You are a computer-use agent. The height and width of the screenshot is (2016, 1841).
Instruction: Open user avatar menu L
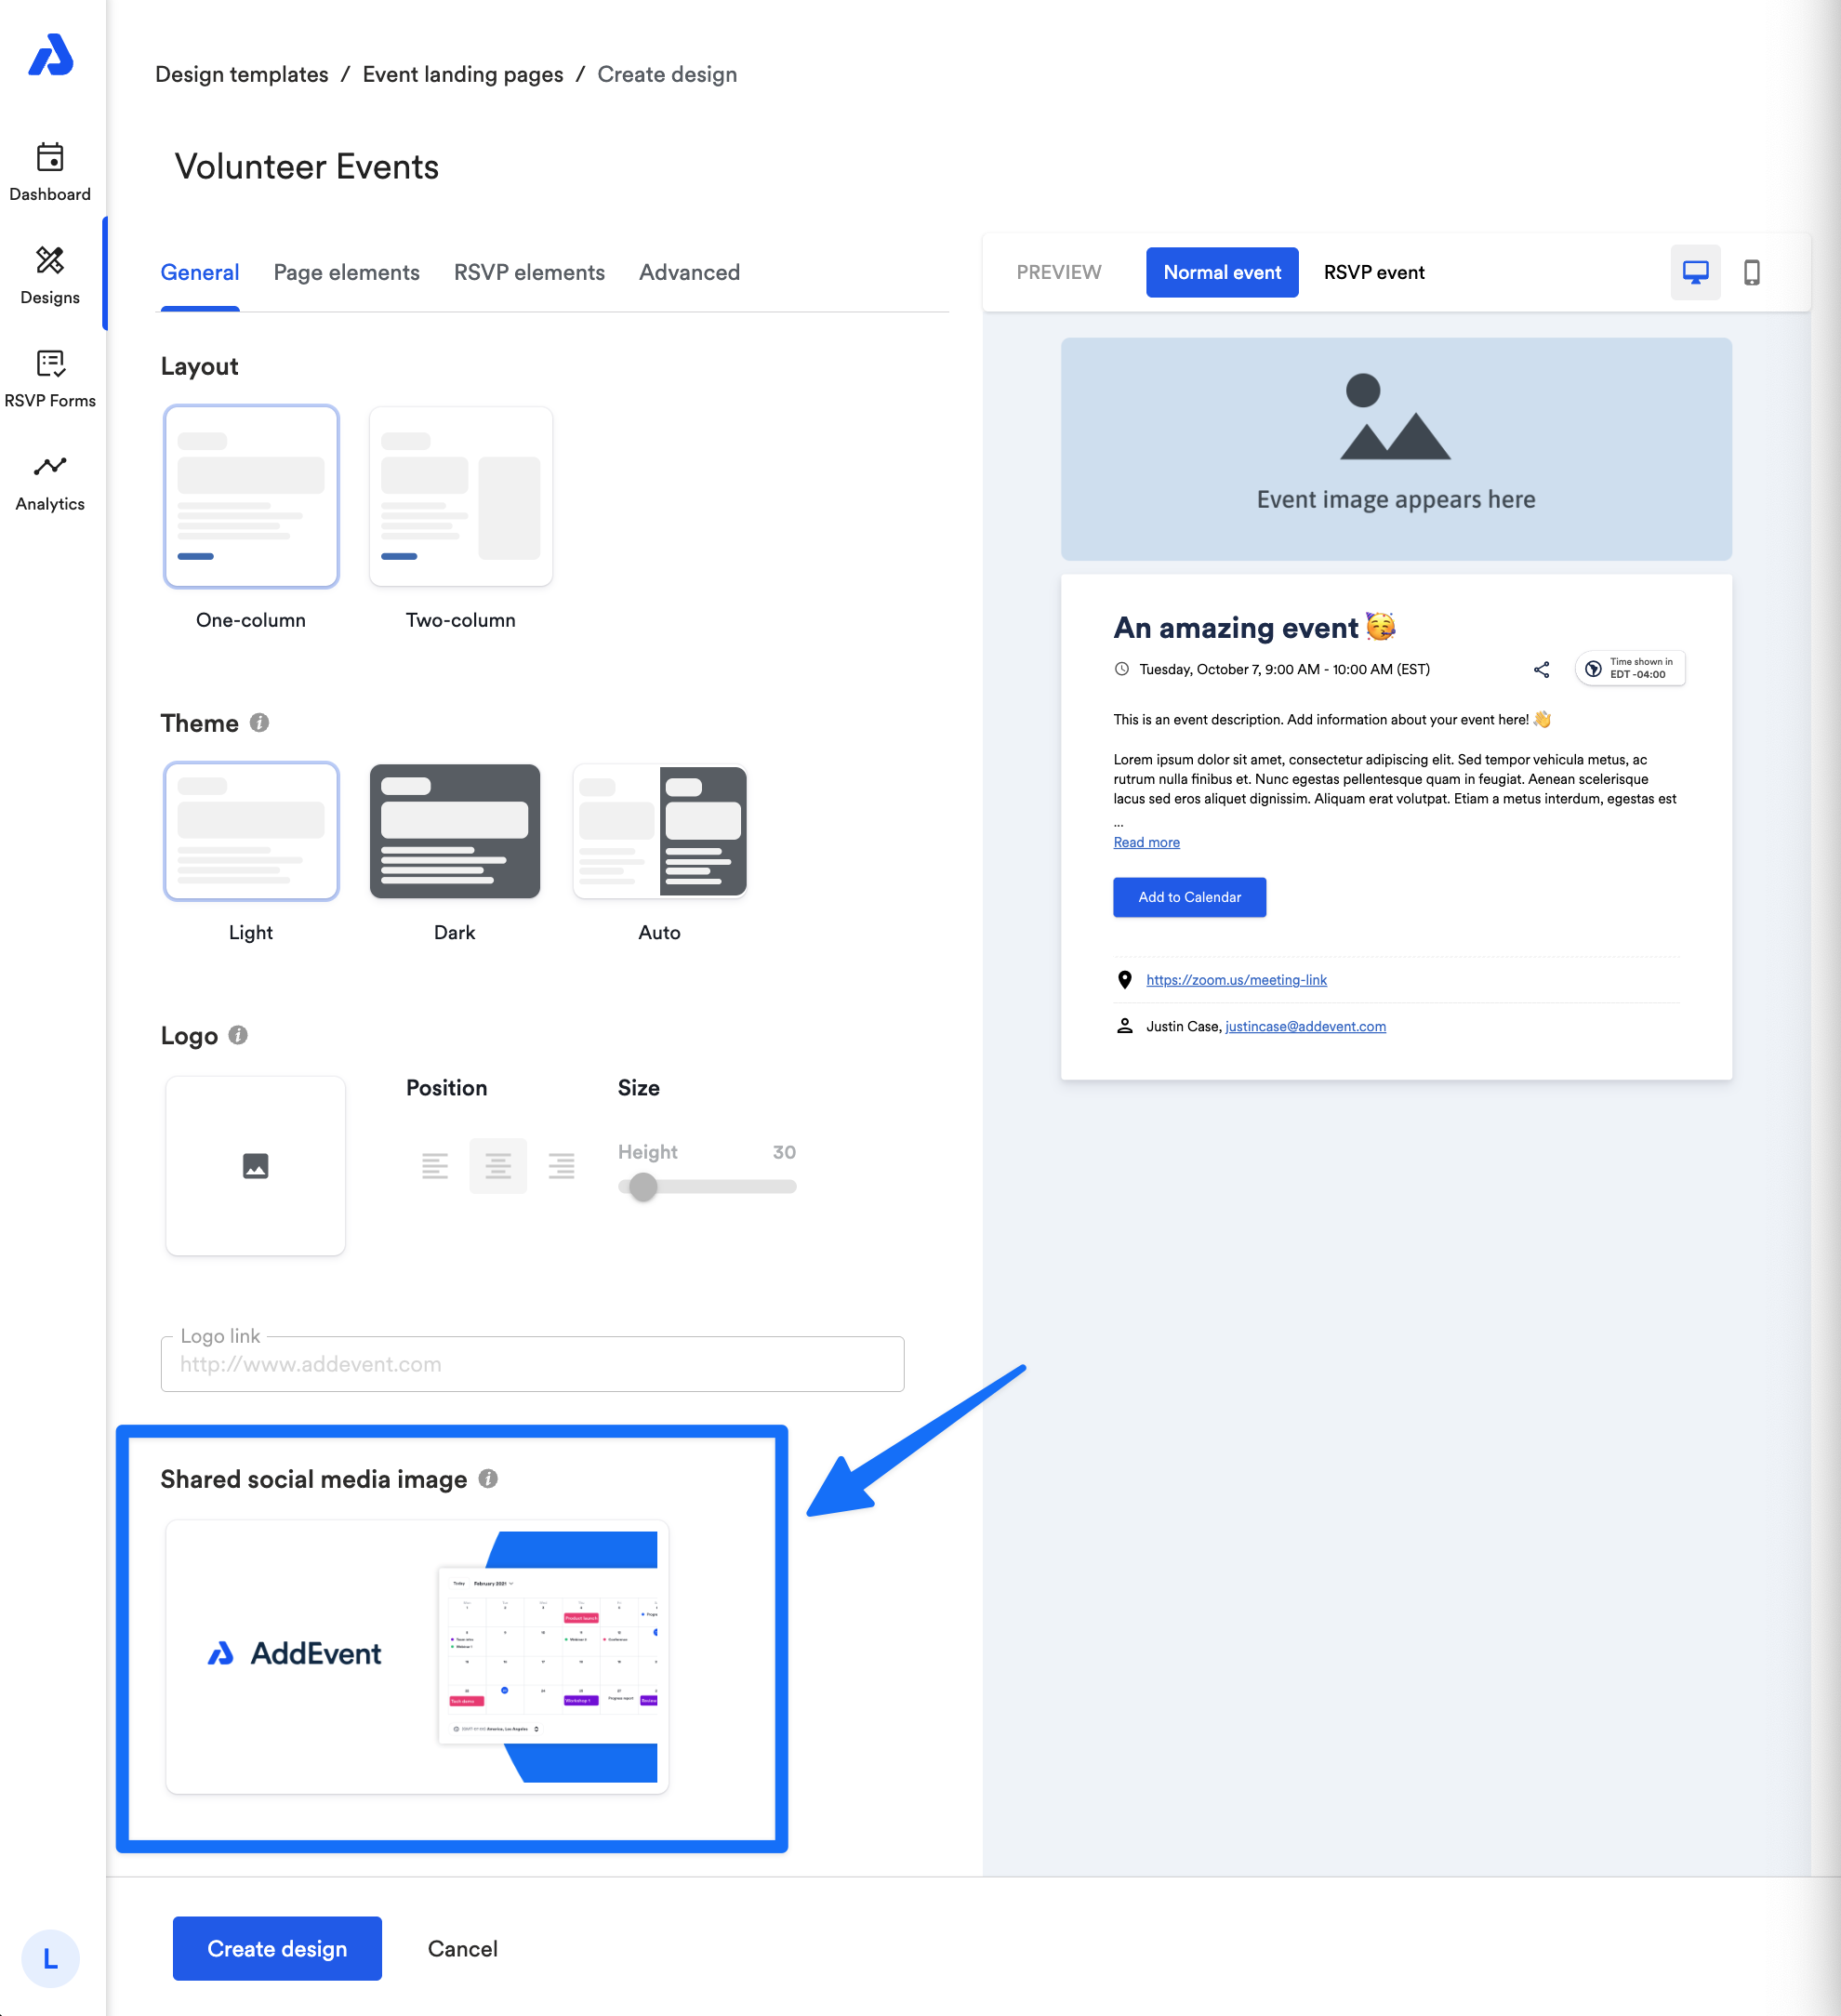(50, 1957)
